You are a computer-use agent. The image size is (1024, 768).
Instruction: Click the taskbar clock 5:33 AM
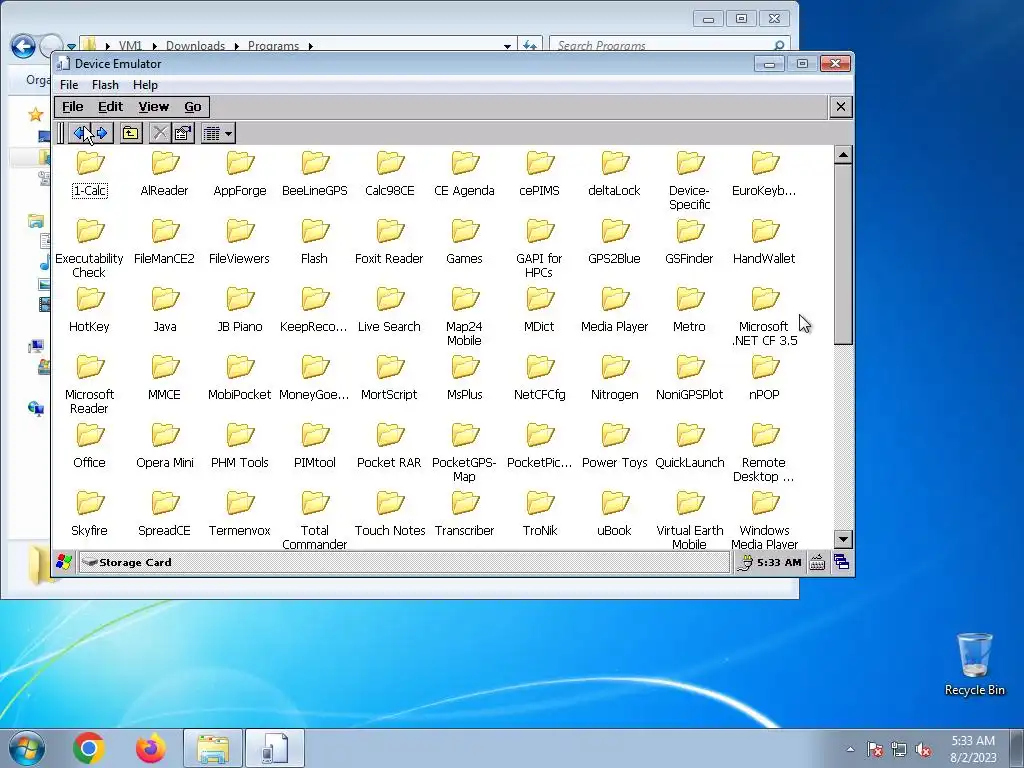973,741
